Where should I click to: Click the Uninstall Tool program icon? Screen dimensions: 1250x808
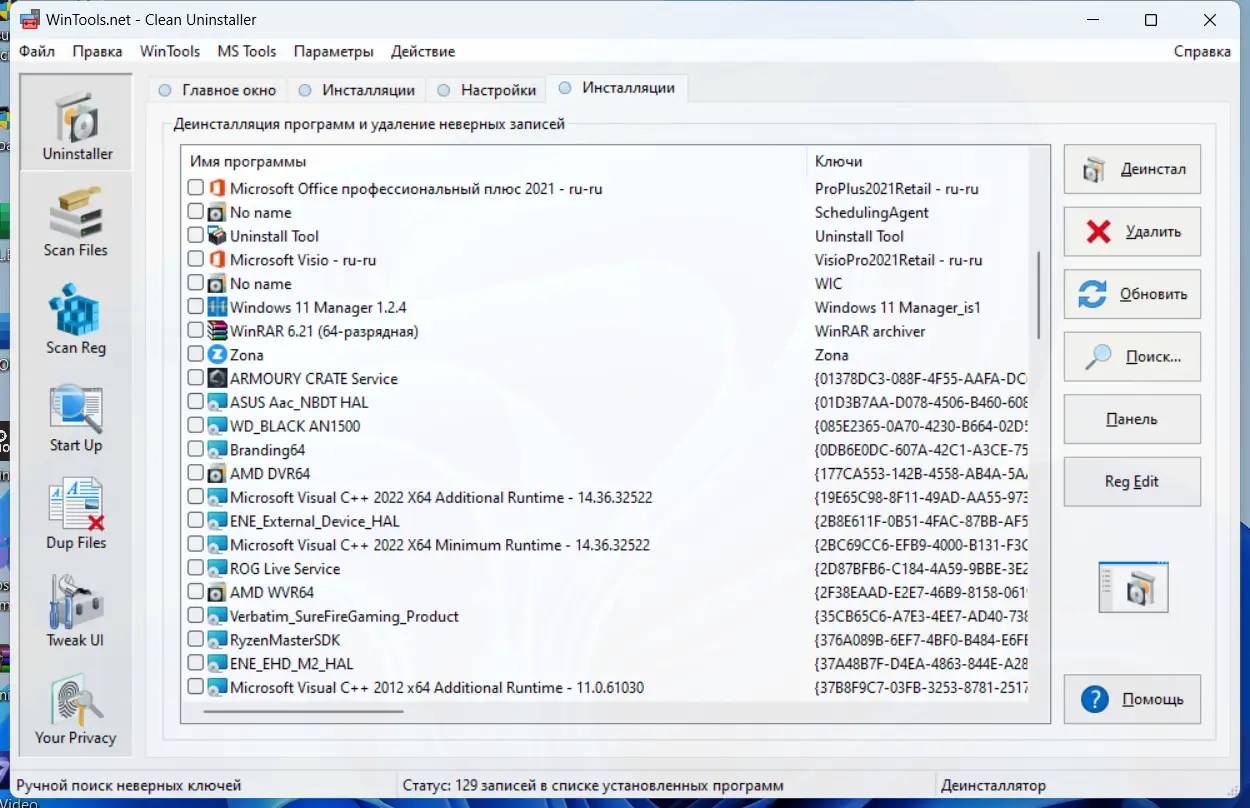coord(217,236)
